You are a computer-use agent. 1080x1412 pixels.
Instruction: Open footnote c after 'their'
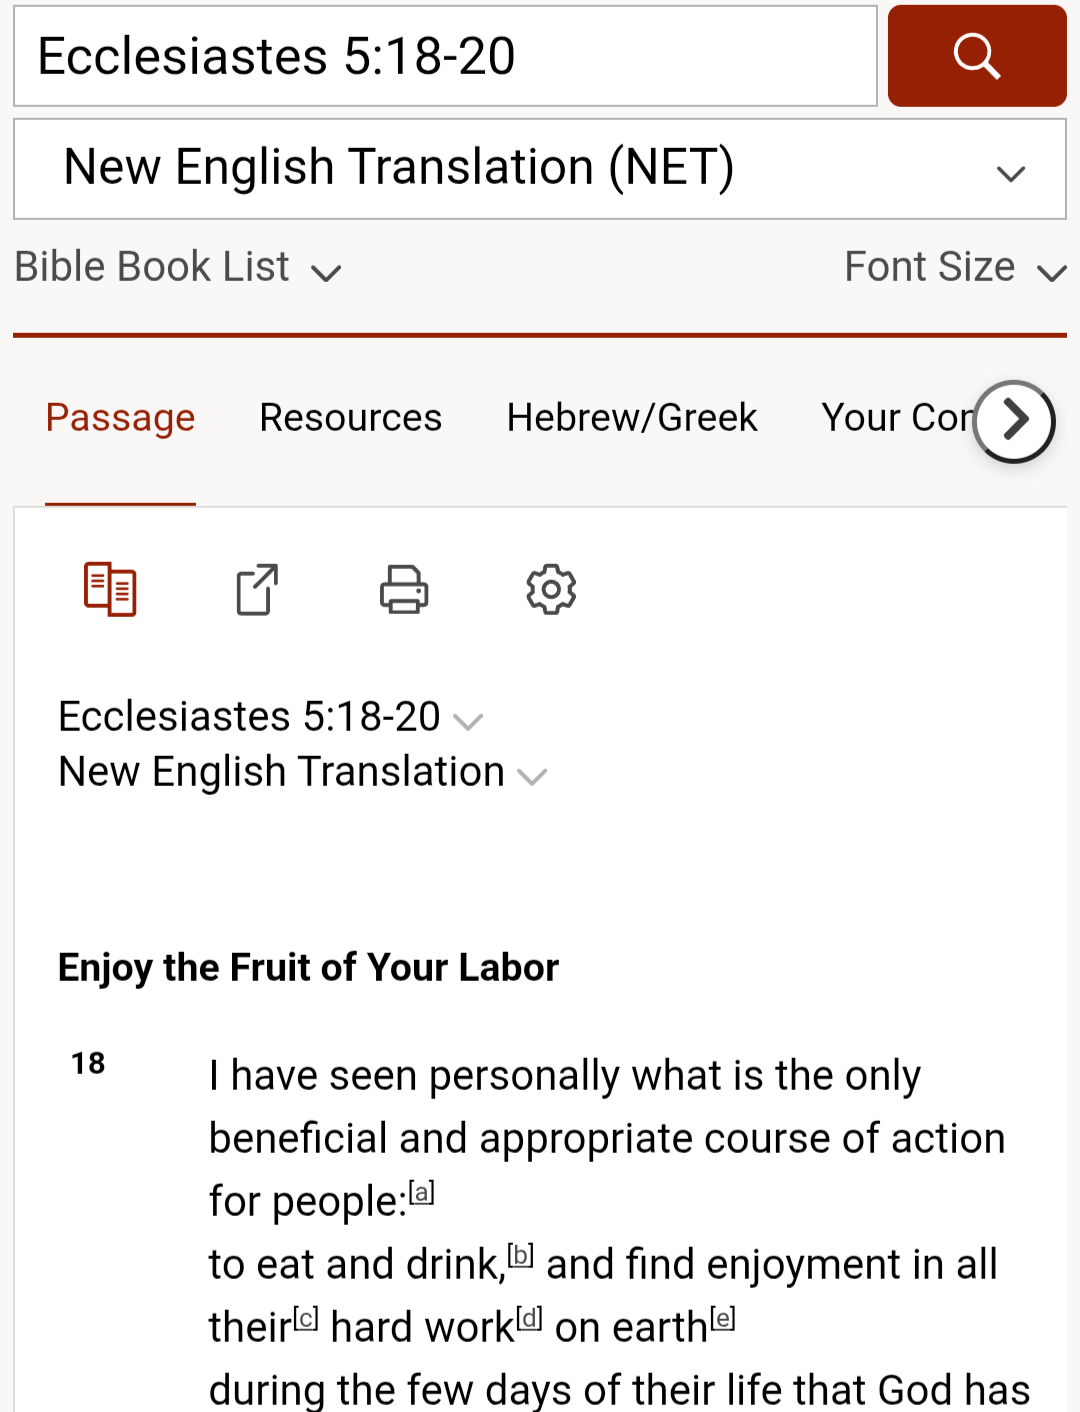pos(306,1319)
